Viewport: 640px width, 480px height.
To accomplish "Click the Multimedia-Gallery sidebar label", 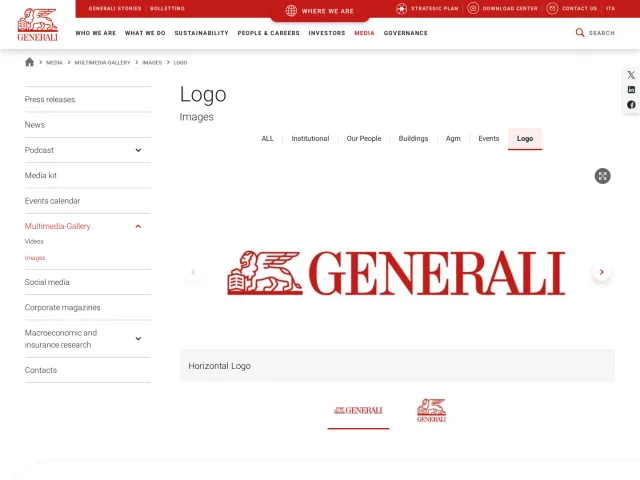I will click(x=58, y=226).
